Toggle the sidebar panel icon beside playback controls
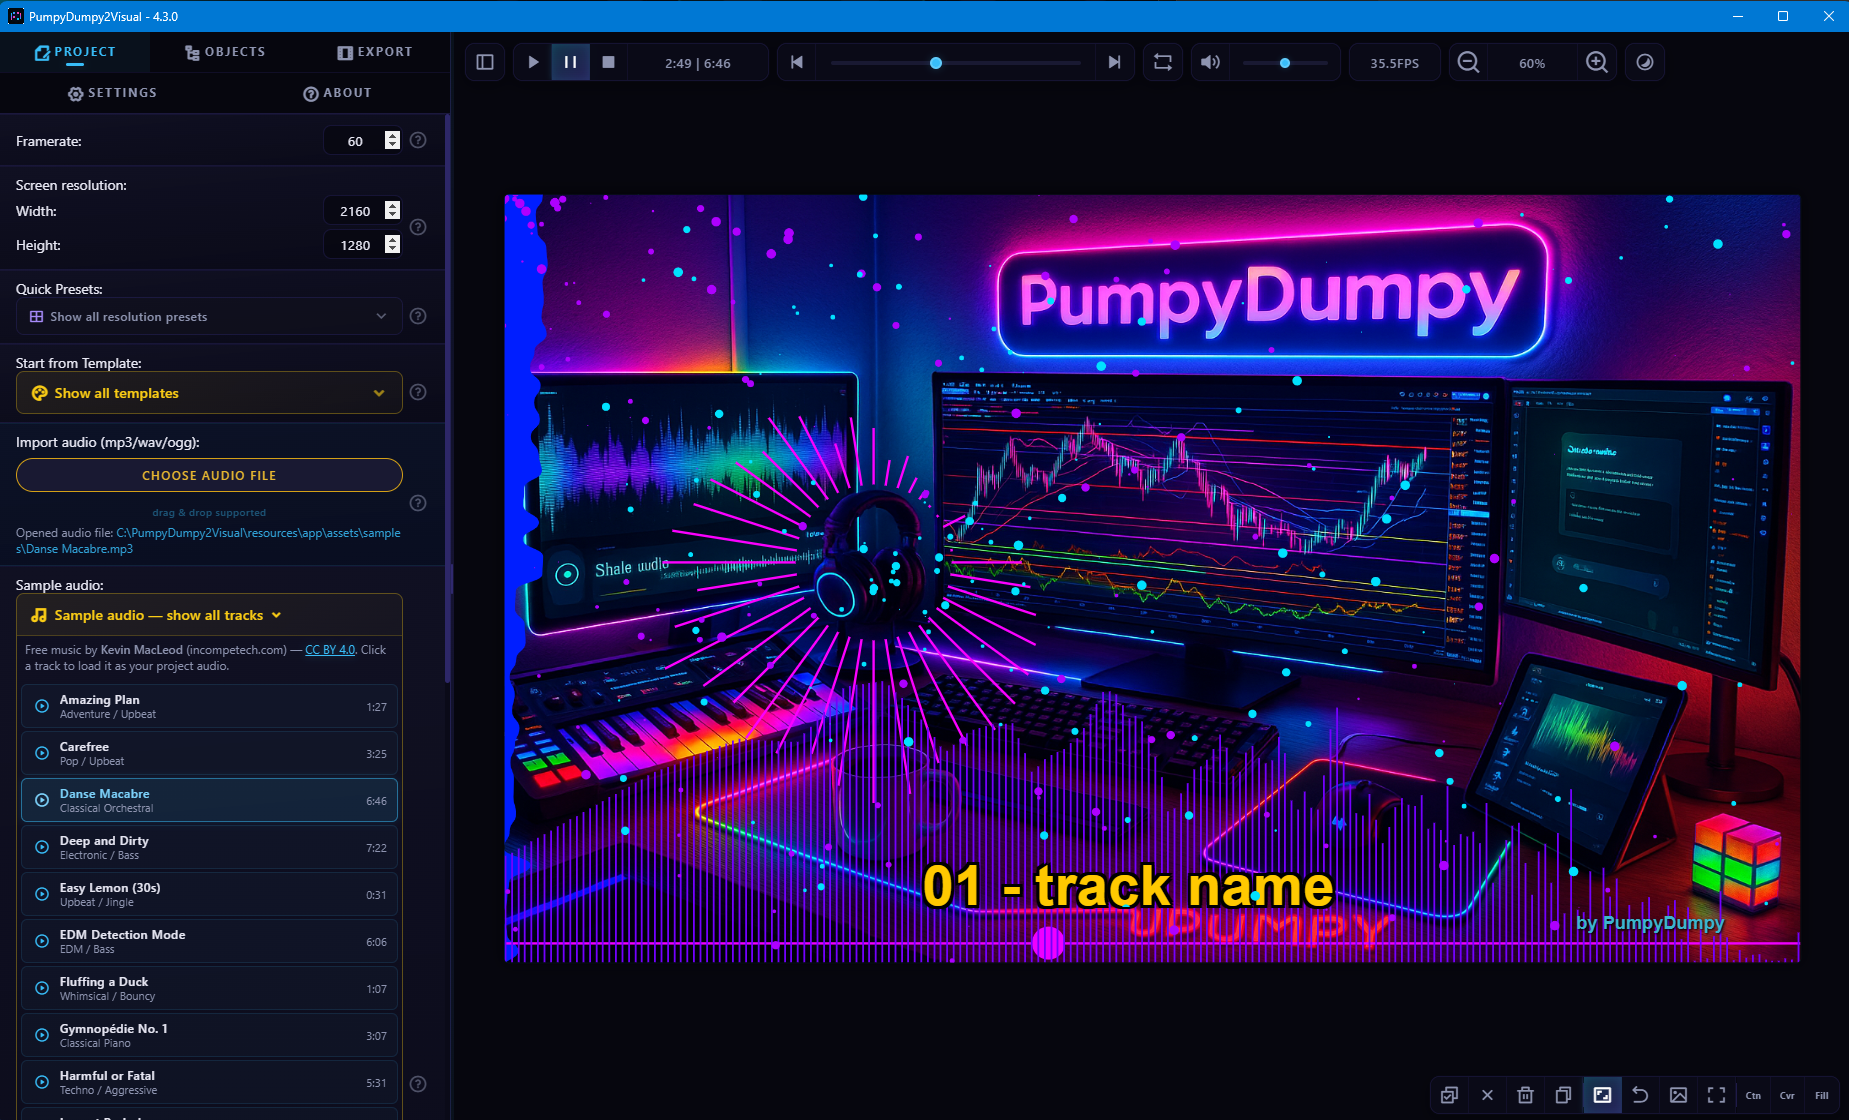This screenshot has height=1120, width=1849. click(485, 62)
